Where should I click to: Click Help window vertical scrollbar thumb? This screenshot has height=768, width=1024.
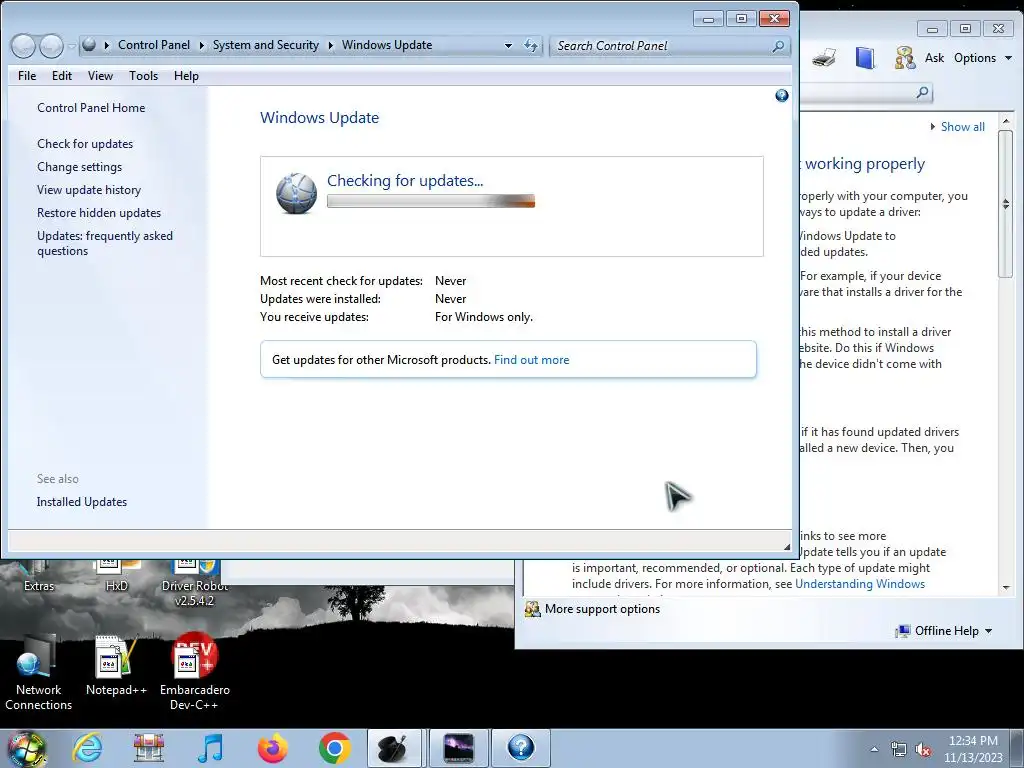coord(1006,204)
